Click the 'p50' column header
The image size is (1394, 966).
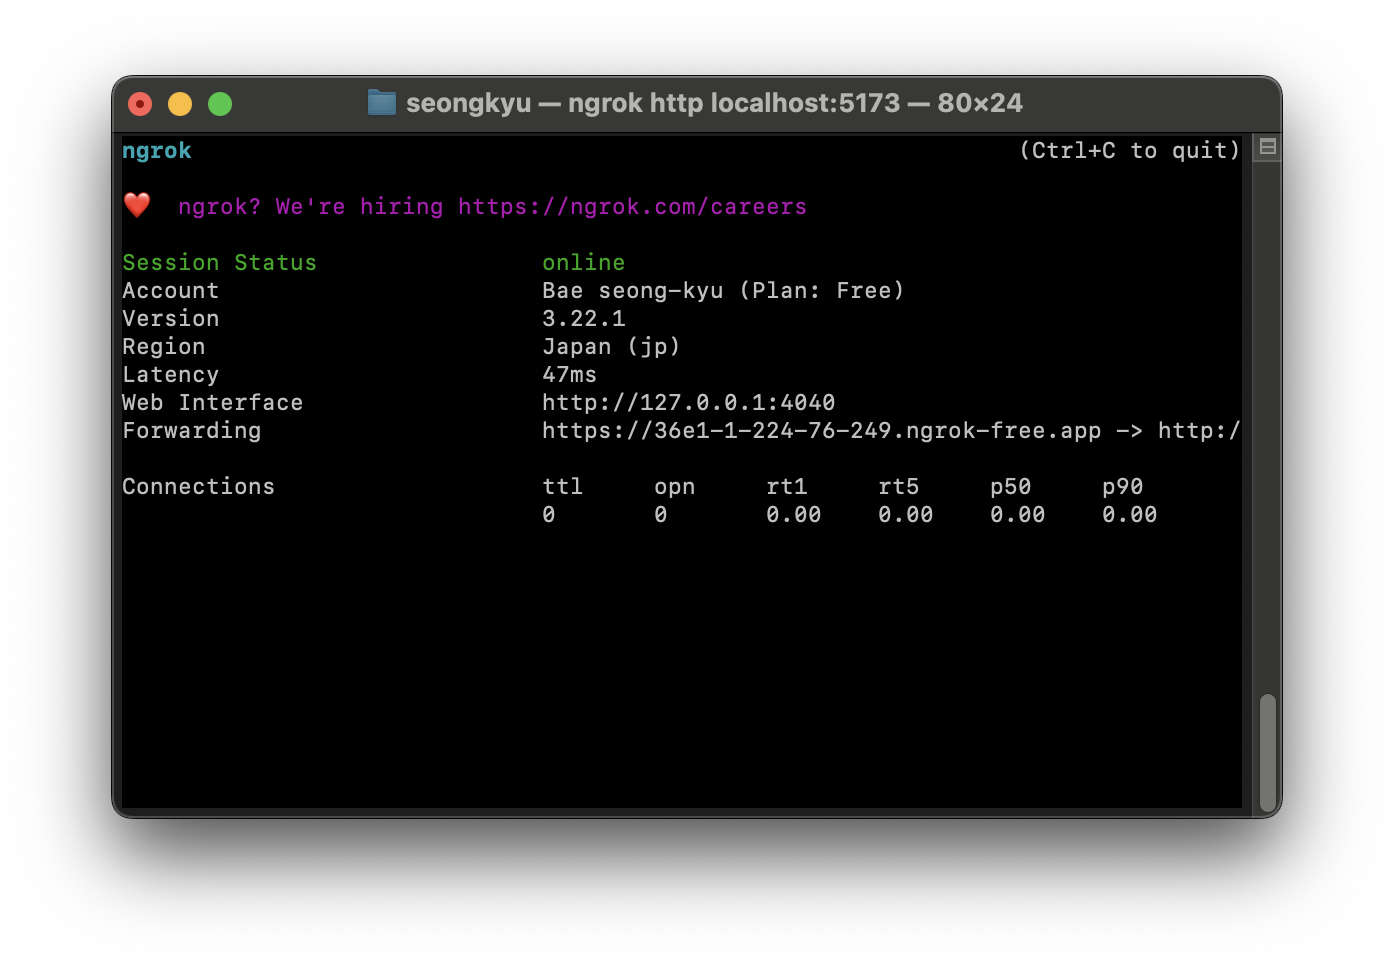point(1010,487)
